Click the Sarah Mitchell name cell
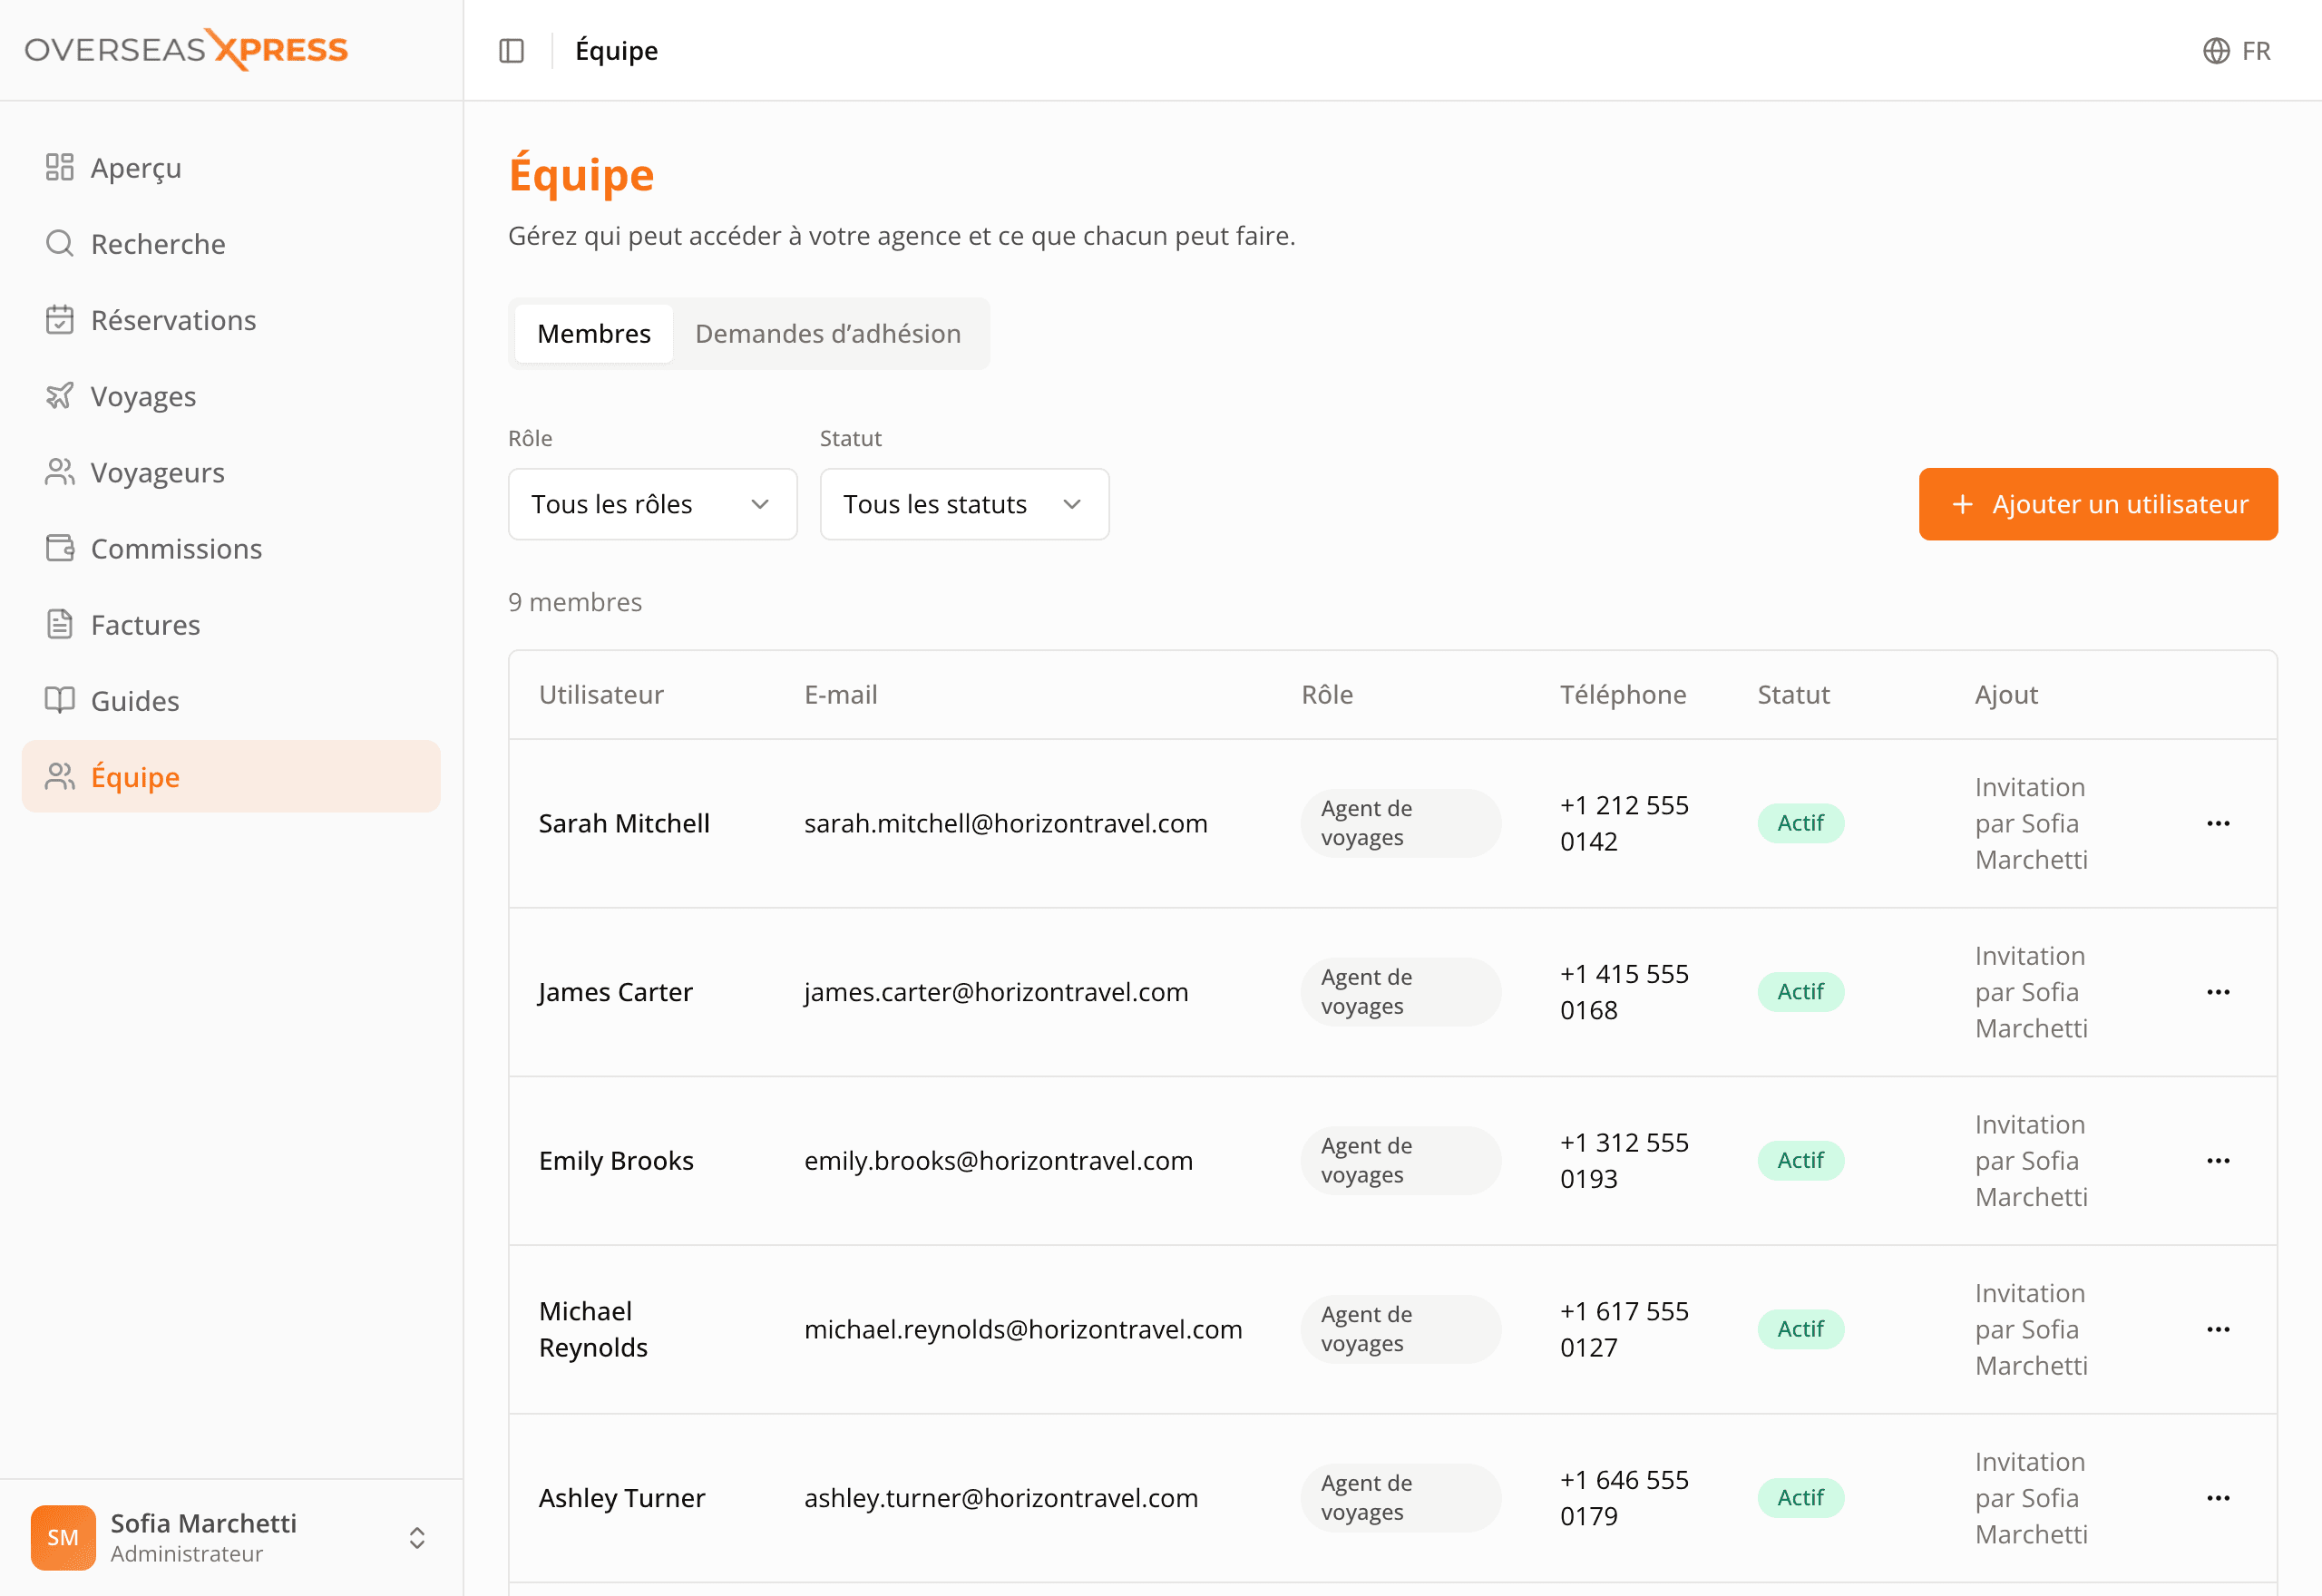The width and height of the screenshot is (2322, 1596). (624, 824)
